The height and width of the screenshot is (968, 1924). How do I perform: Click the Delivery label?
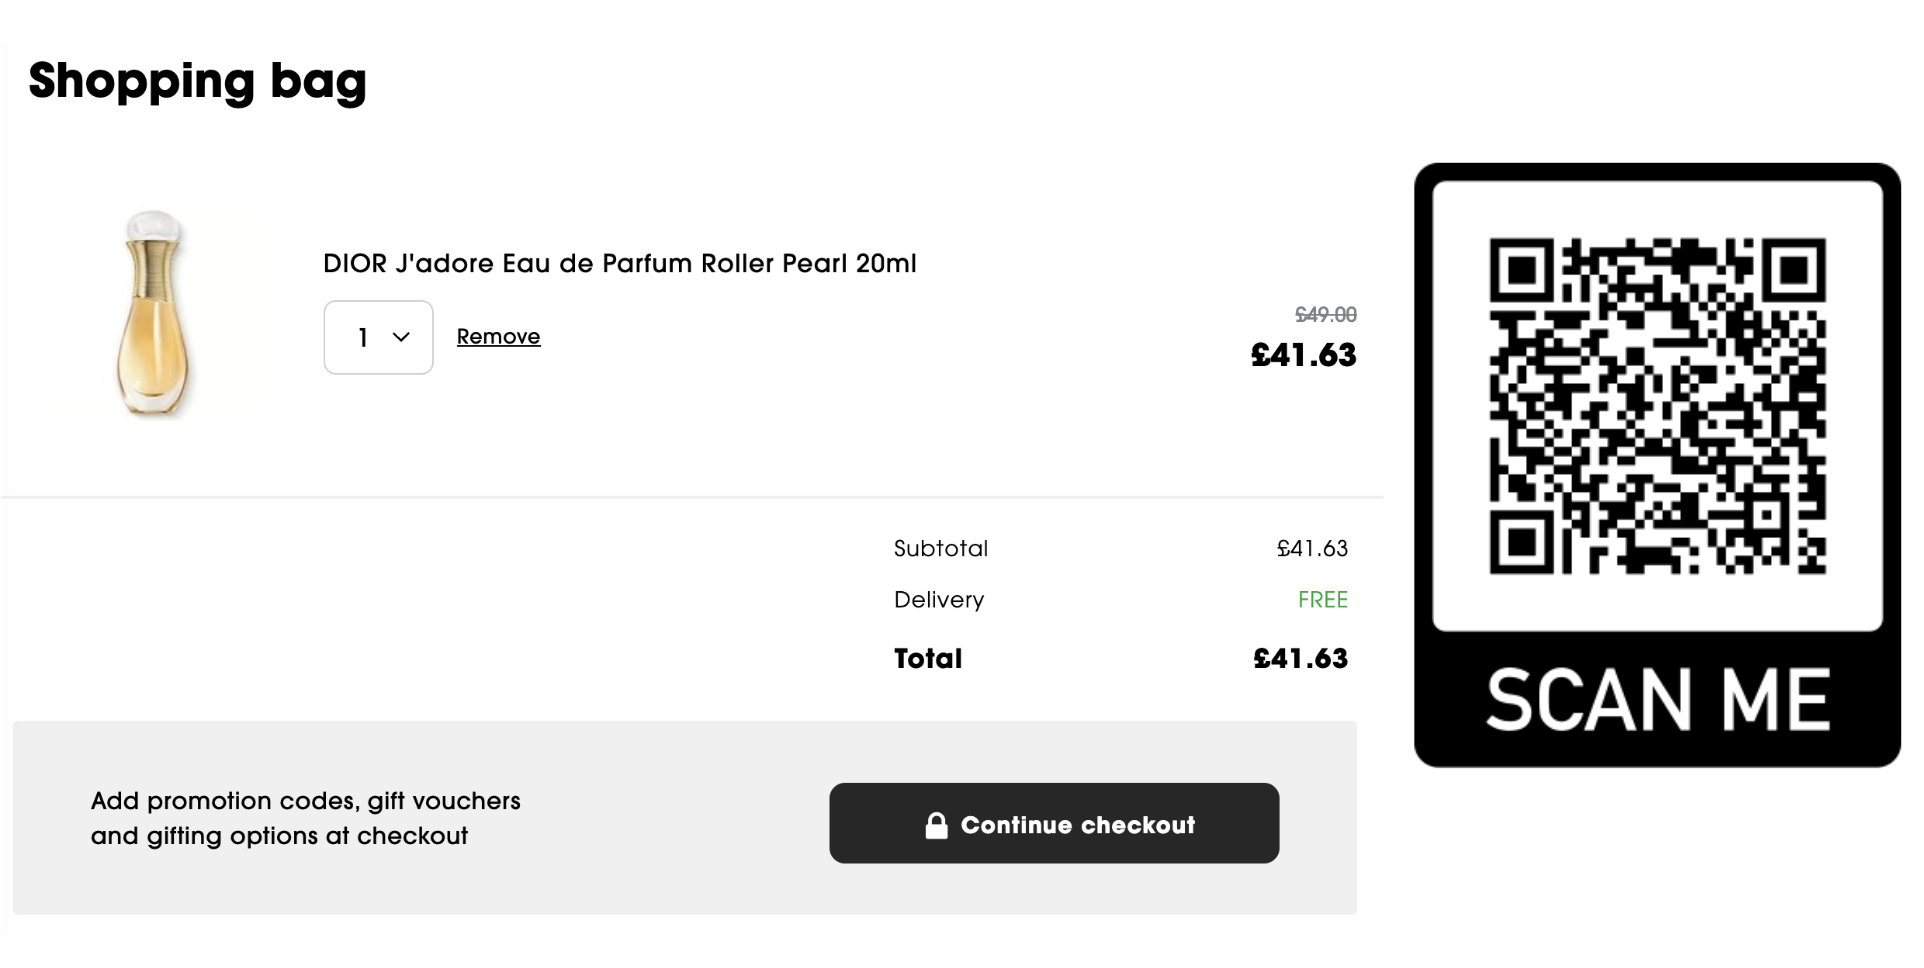938,600
